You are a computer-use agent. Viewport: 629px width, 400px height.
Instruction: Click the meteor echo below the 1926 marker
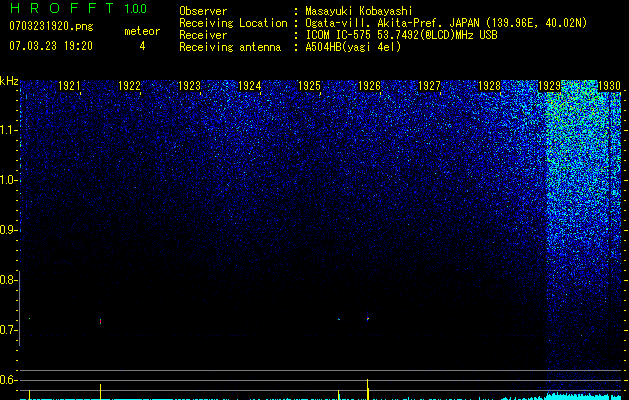[x=368, y=319]
